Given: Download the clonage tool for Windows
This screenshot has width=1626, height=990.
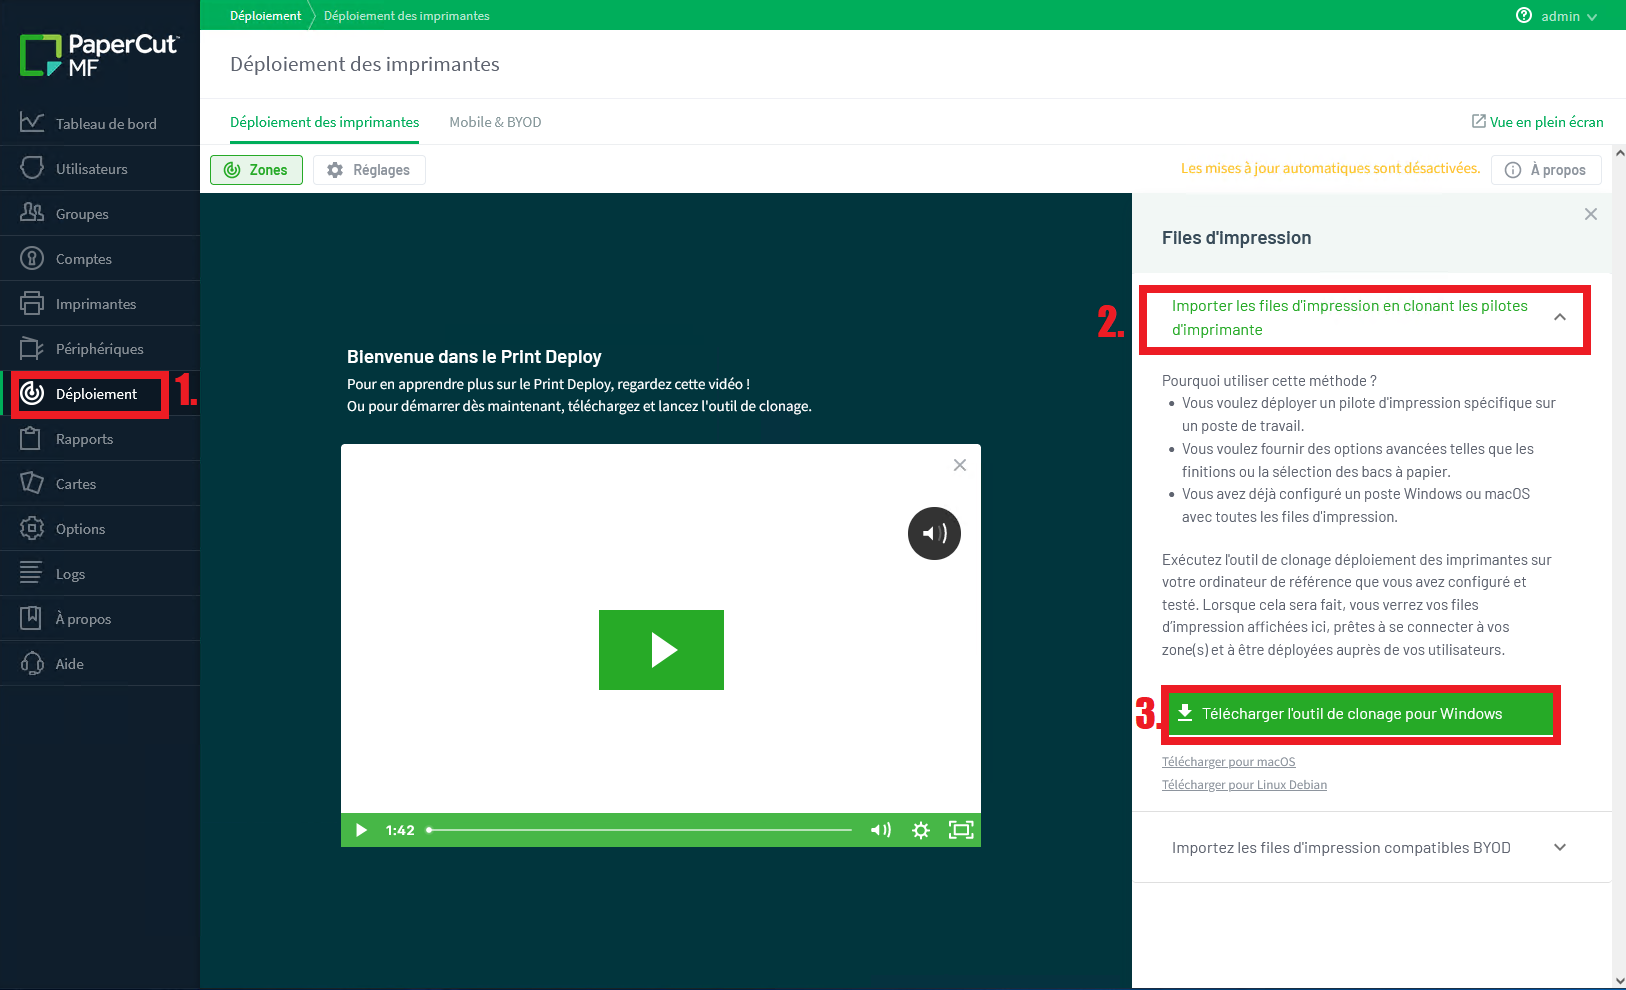Looking at the screenshot, I should 1360,714.
